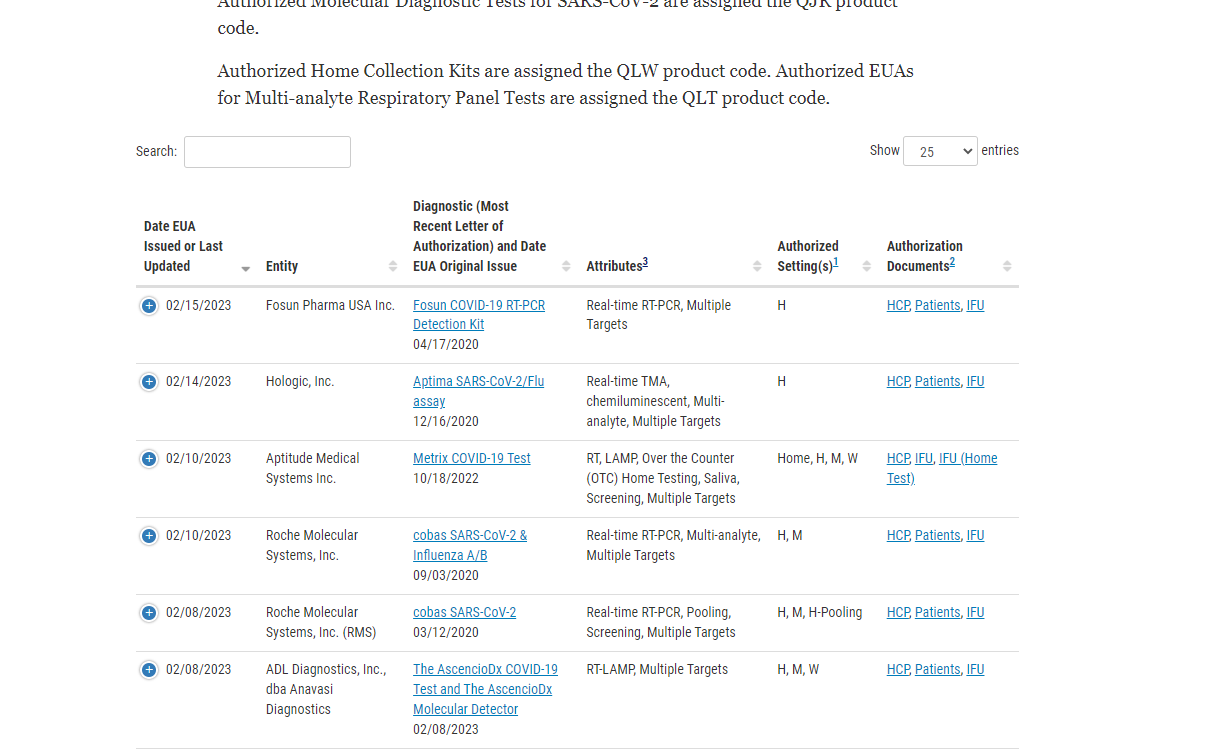
Task: Open Patients document for Hologic
Action: point(937,381)
